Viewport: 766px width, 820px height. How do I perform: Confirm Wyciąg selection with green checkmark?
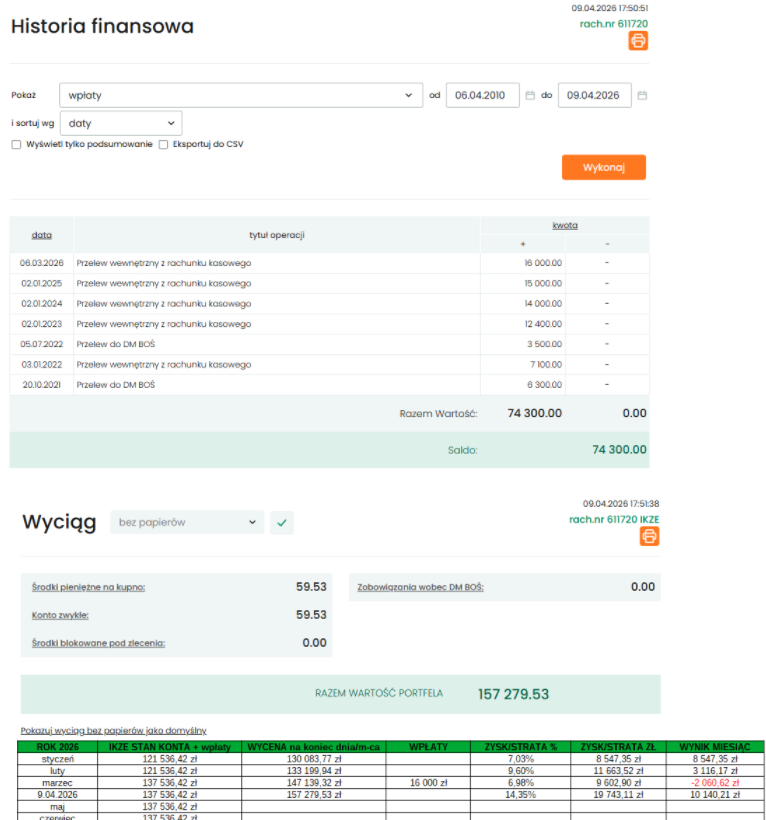click(x=282, y=522)
